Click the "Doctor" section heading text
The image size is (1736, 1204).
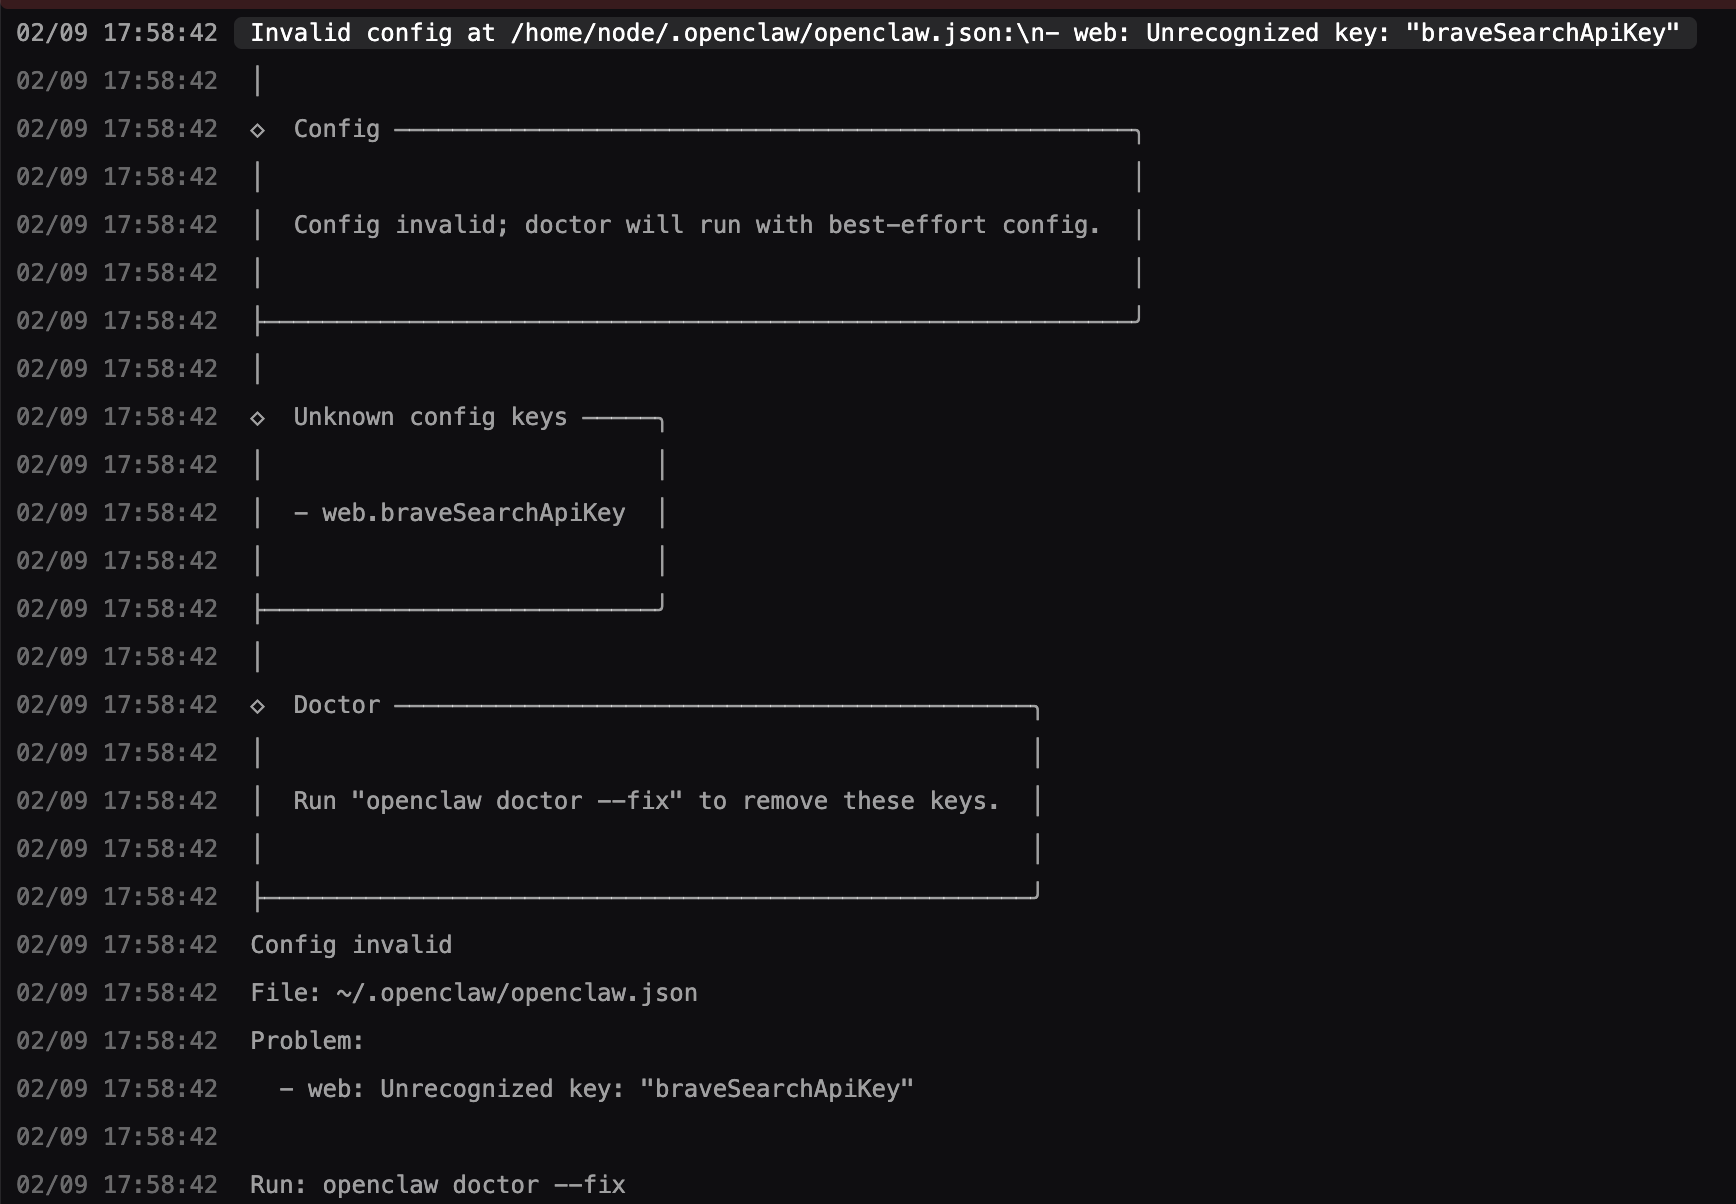pyautogui.click(x=336, y=705)
